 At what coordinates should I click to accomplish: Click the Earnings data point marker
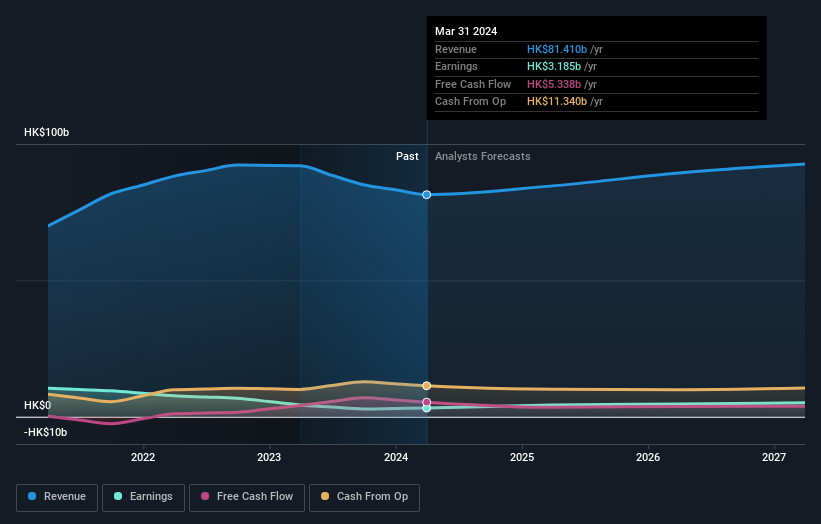(x=427, y=408)
